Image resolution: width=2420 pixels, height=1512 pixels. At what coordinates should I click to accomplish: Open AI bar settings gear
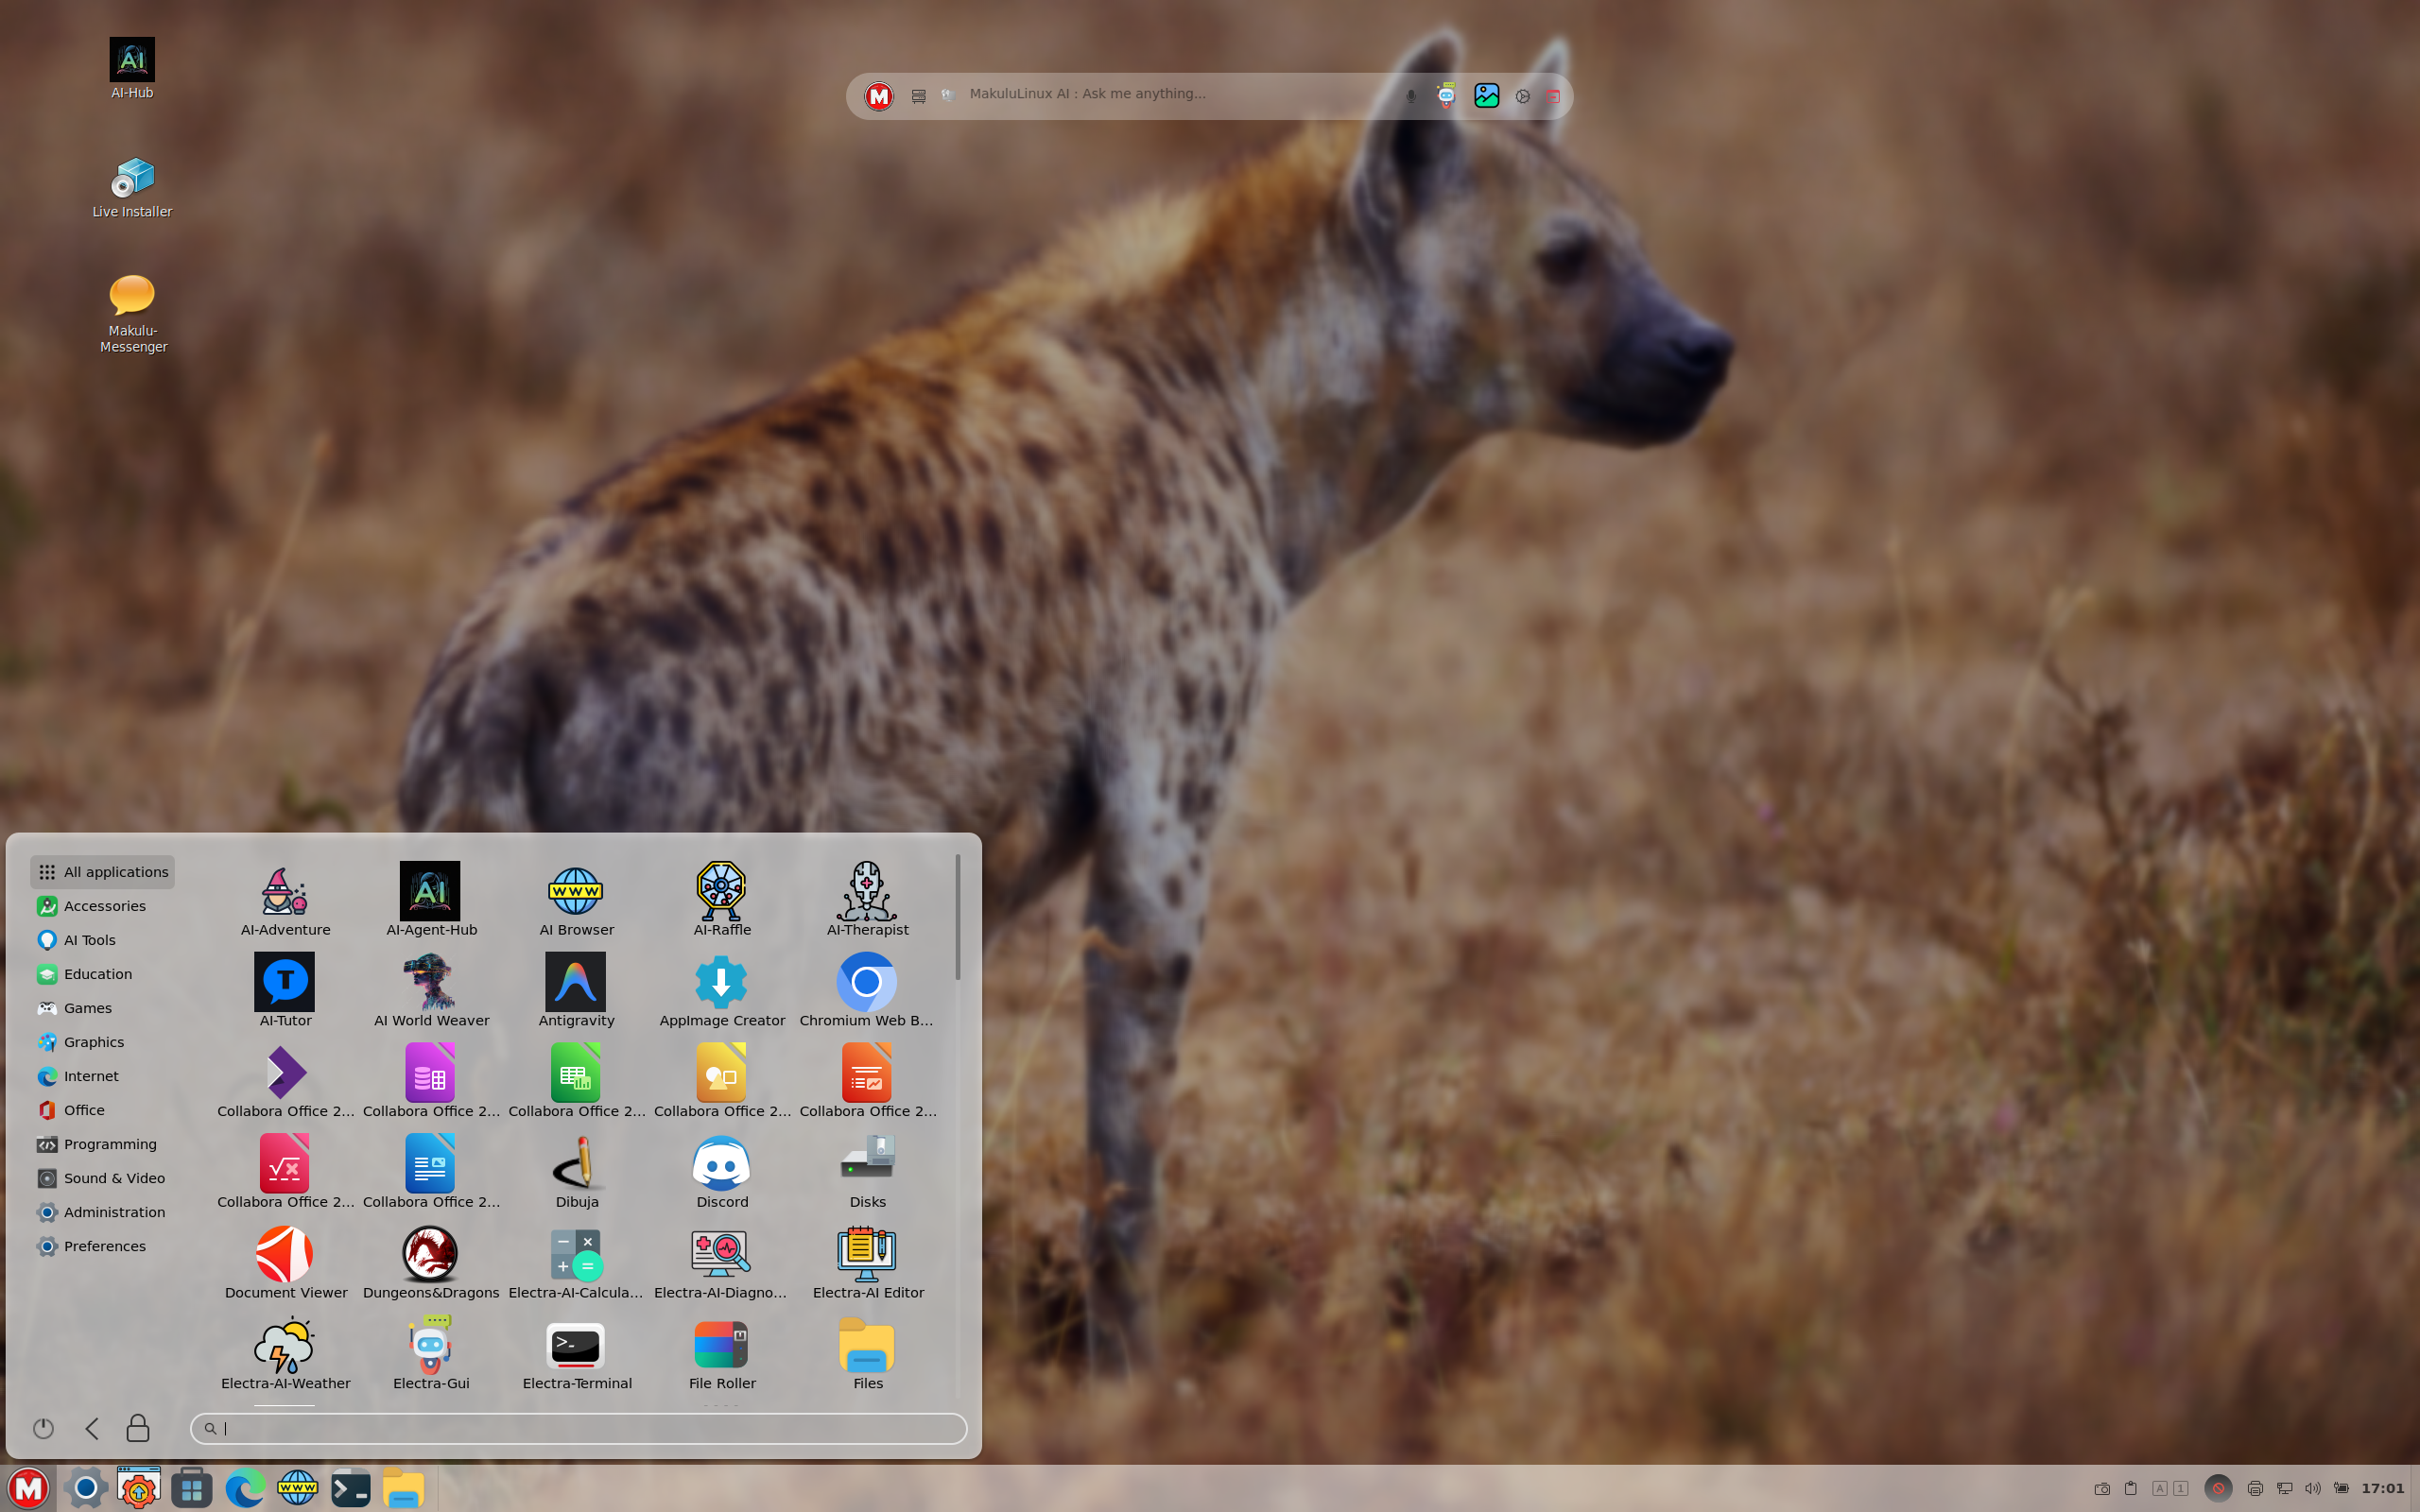[x=1522, y=96]
